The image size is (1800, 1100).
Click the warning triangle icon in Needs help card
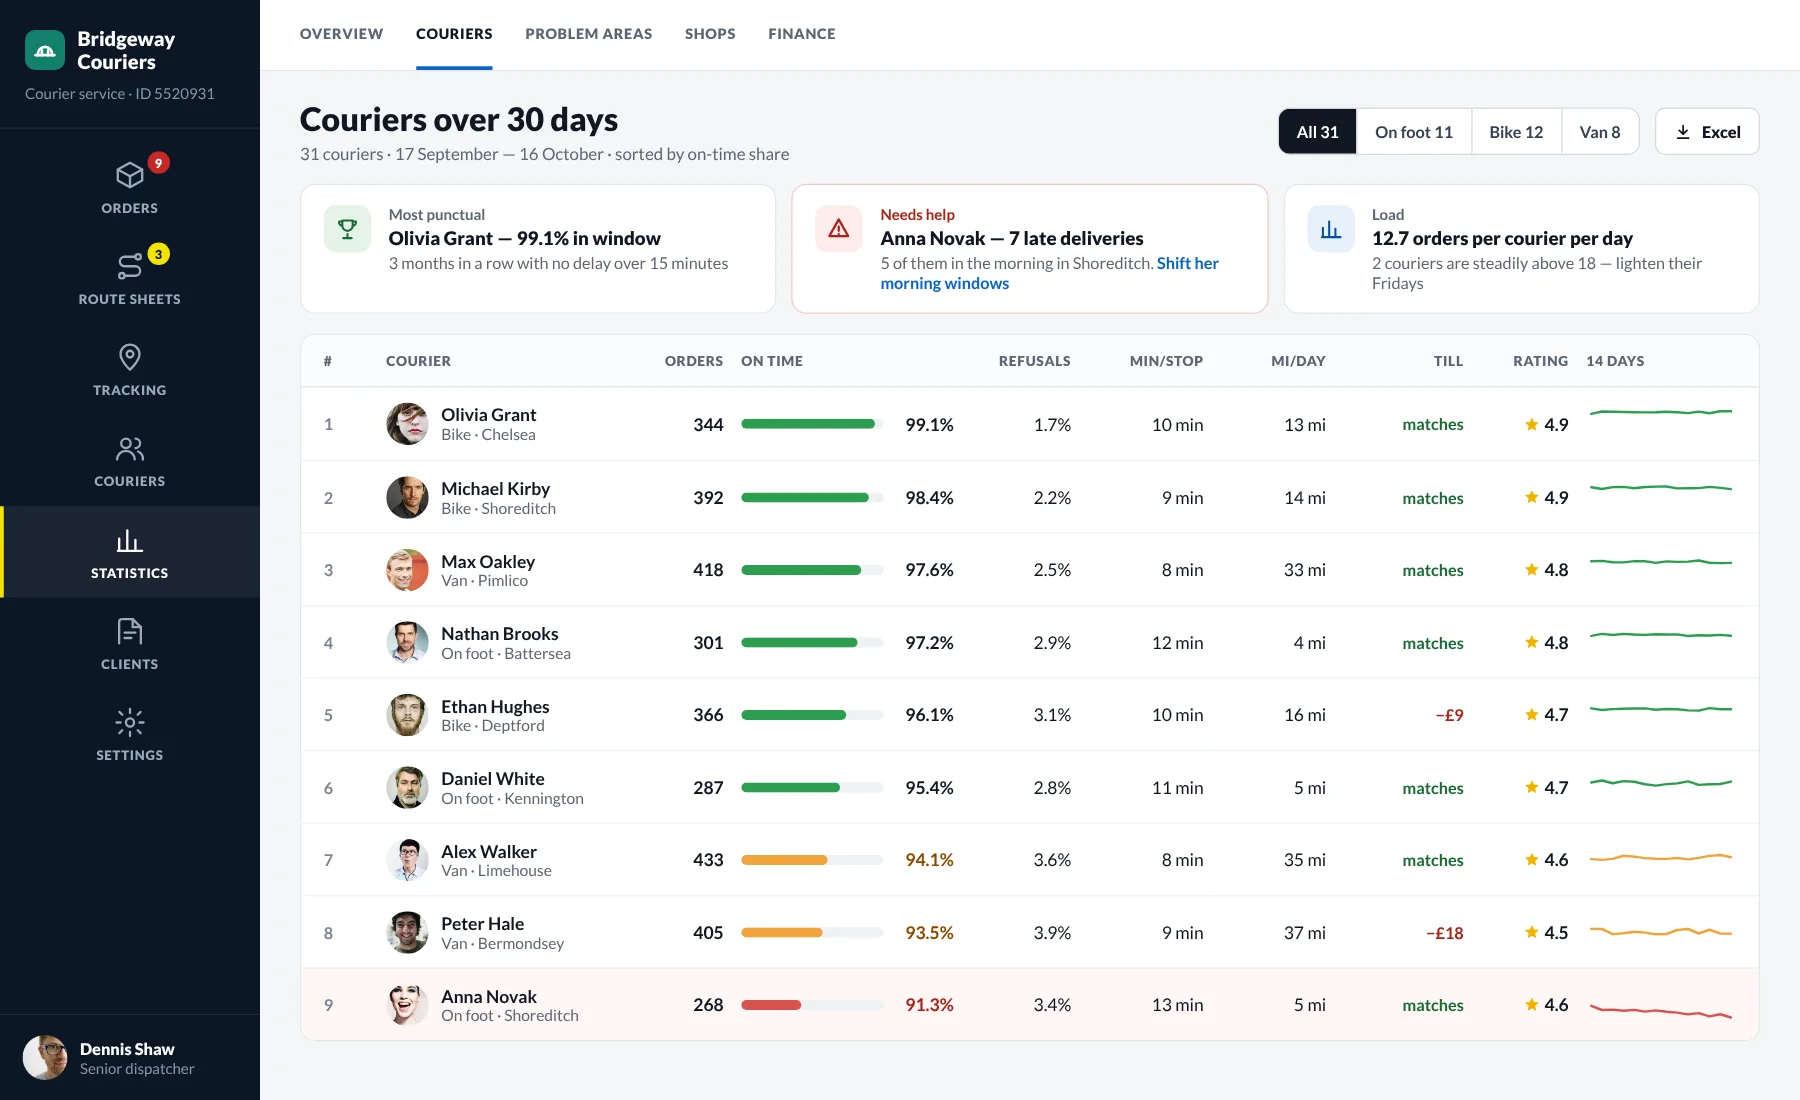838,229
